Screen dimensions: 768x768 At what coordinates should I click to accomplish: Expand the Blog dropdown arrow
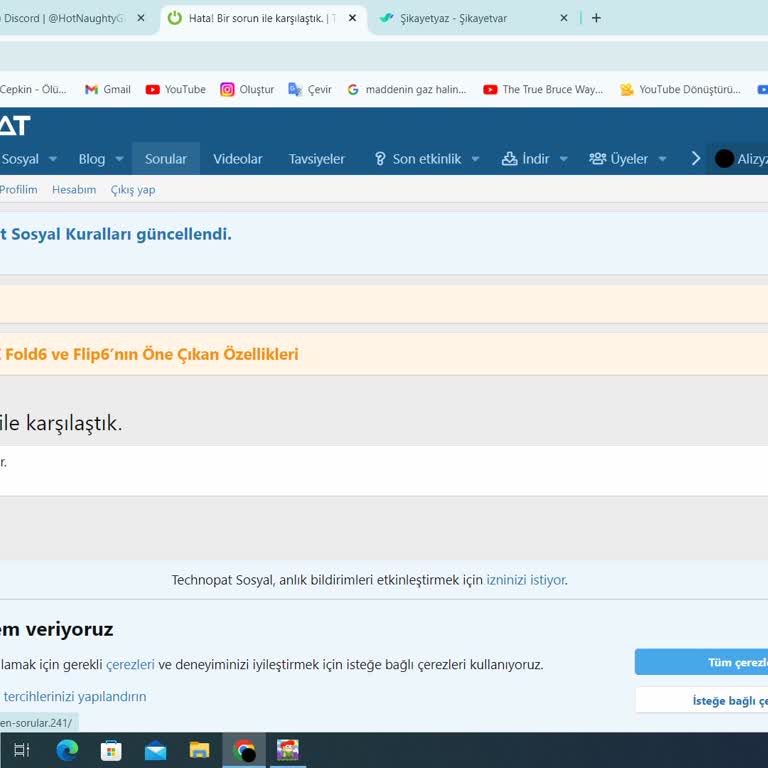tap(119, 159)
